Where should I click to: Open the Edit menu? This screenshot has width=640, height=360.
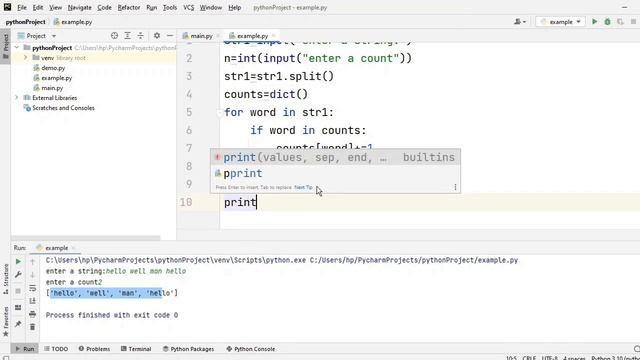pyautogui.click(x=38, y=7)
